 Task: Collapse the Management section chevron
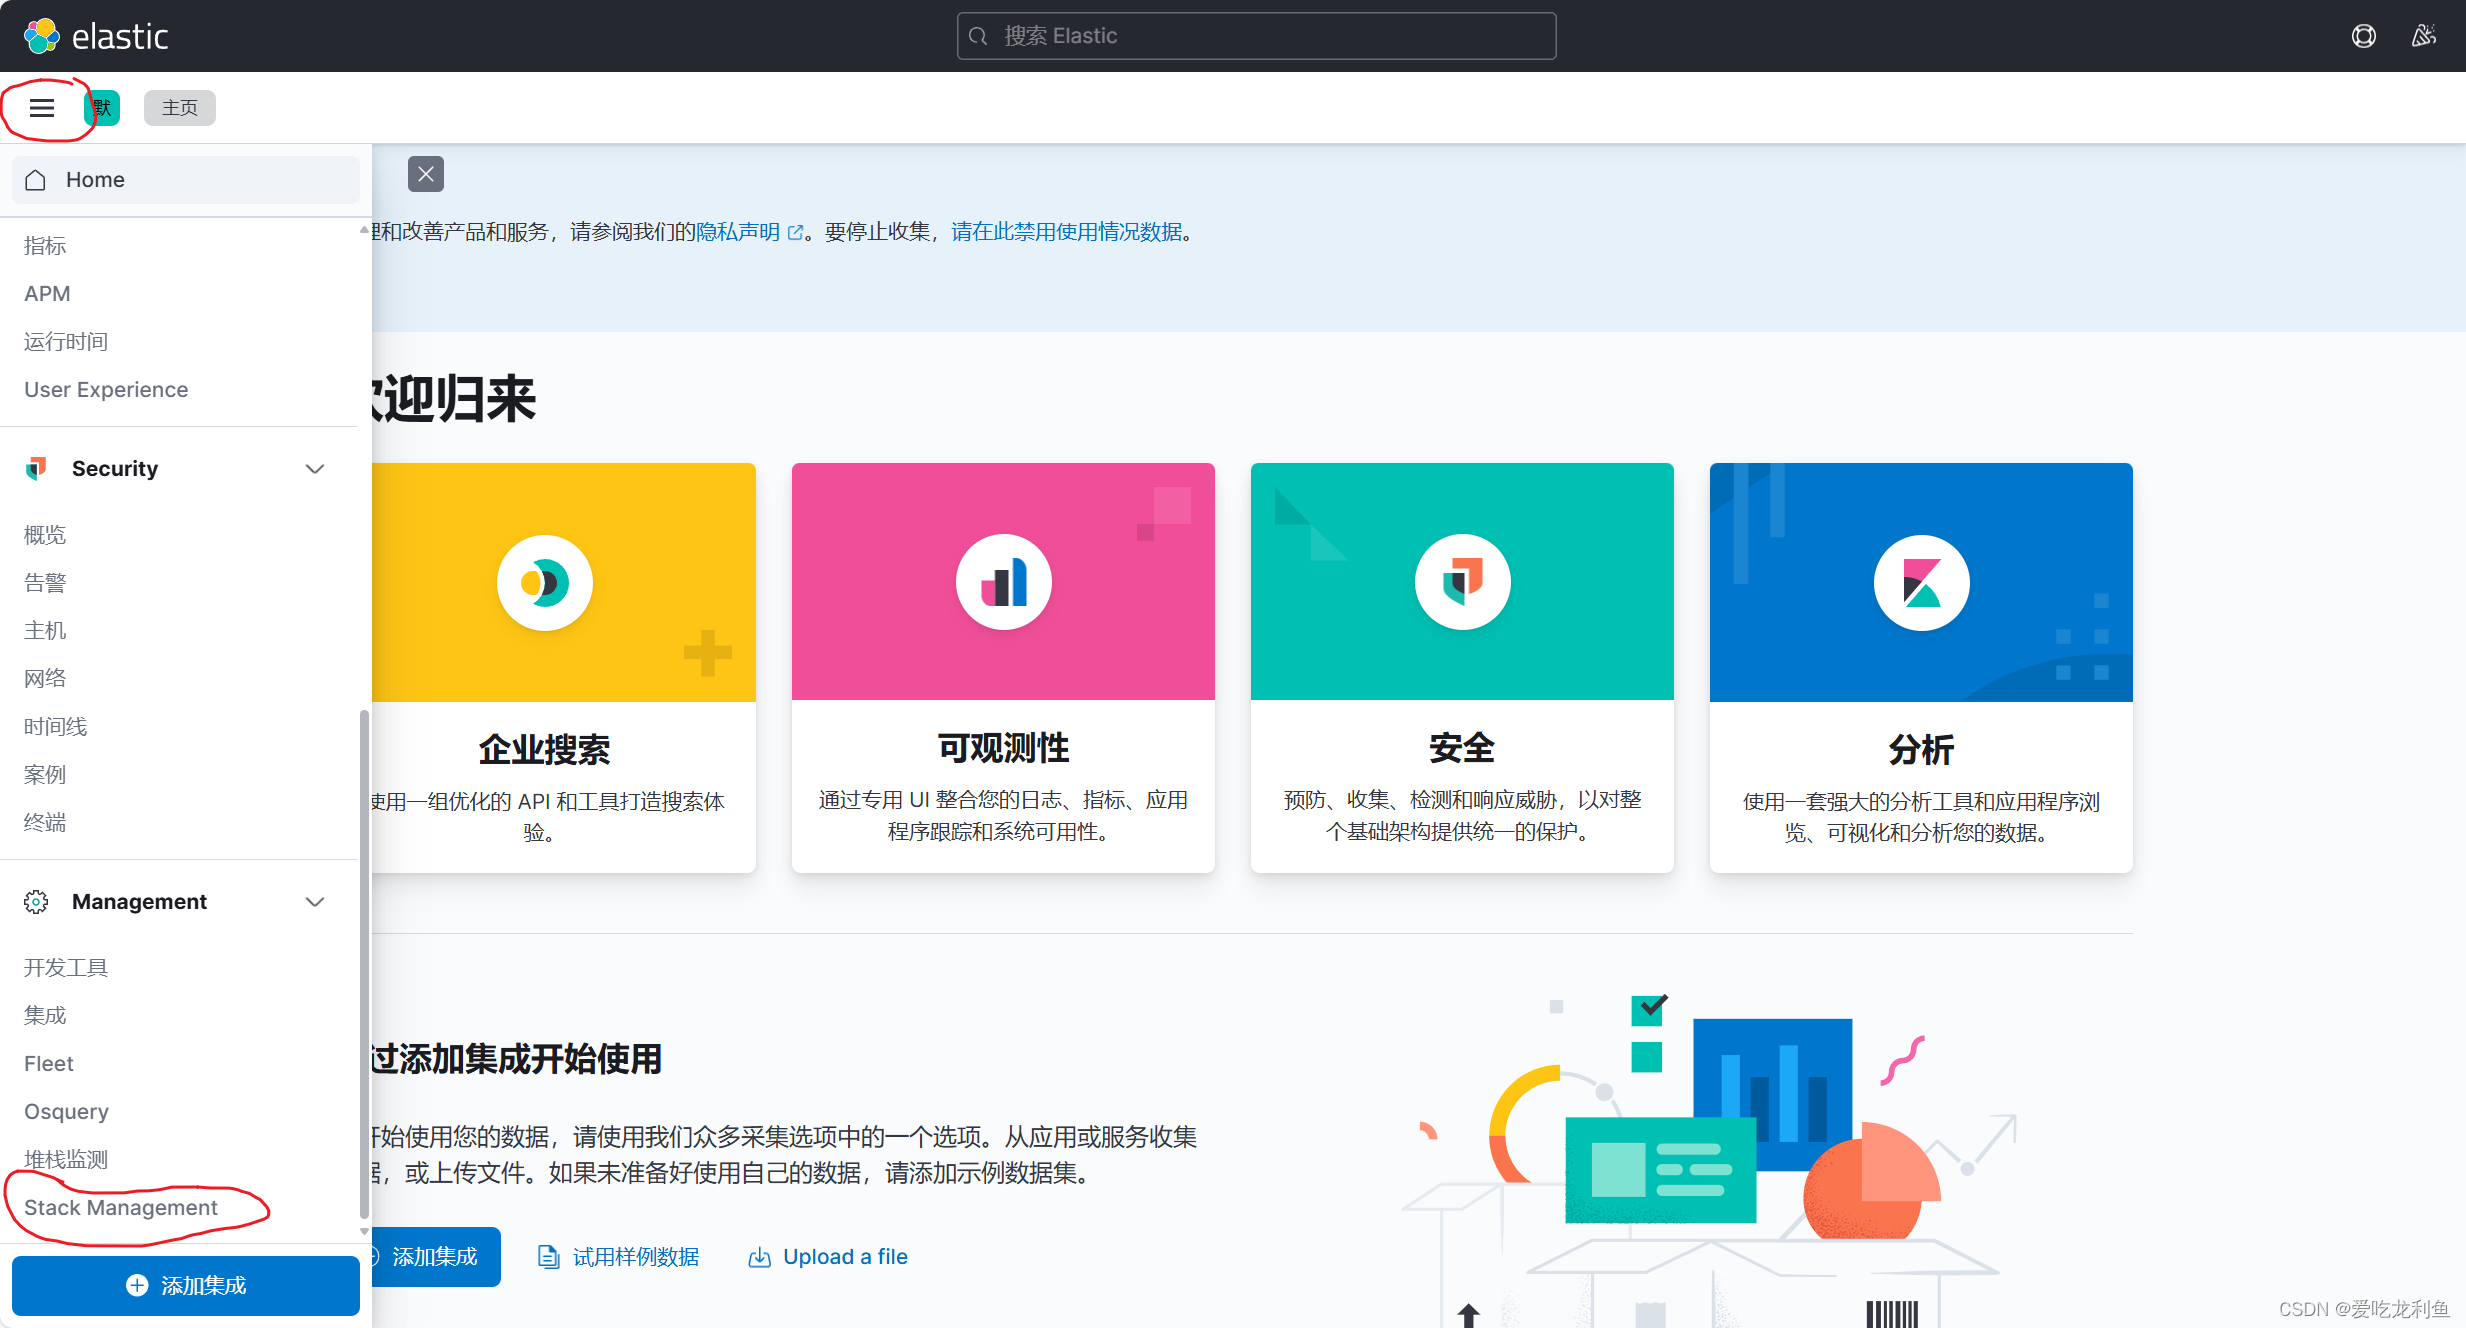(x=315, y=902)
